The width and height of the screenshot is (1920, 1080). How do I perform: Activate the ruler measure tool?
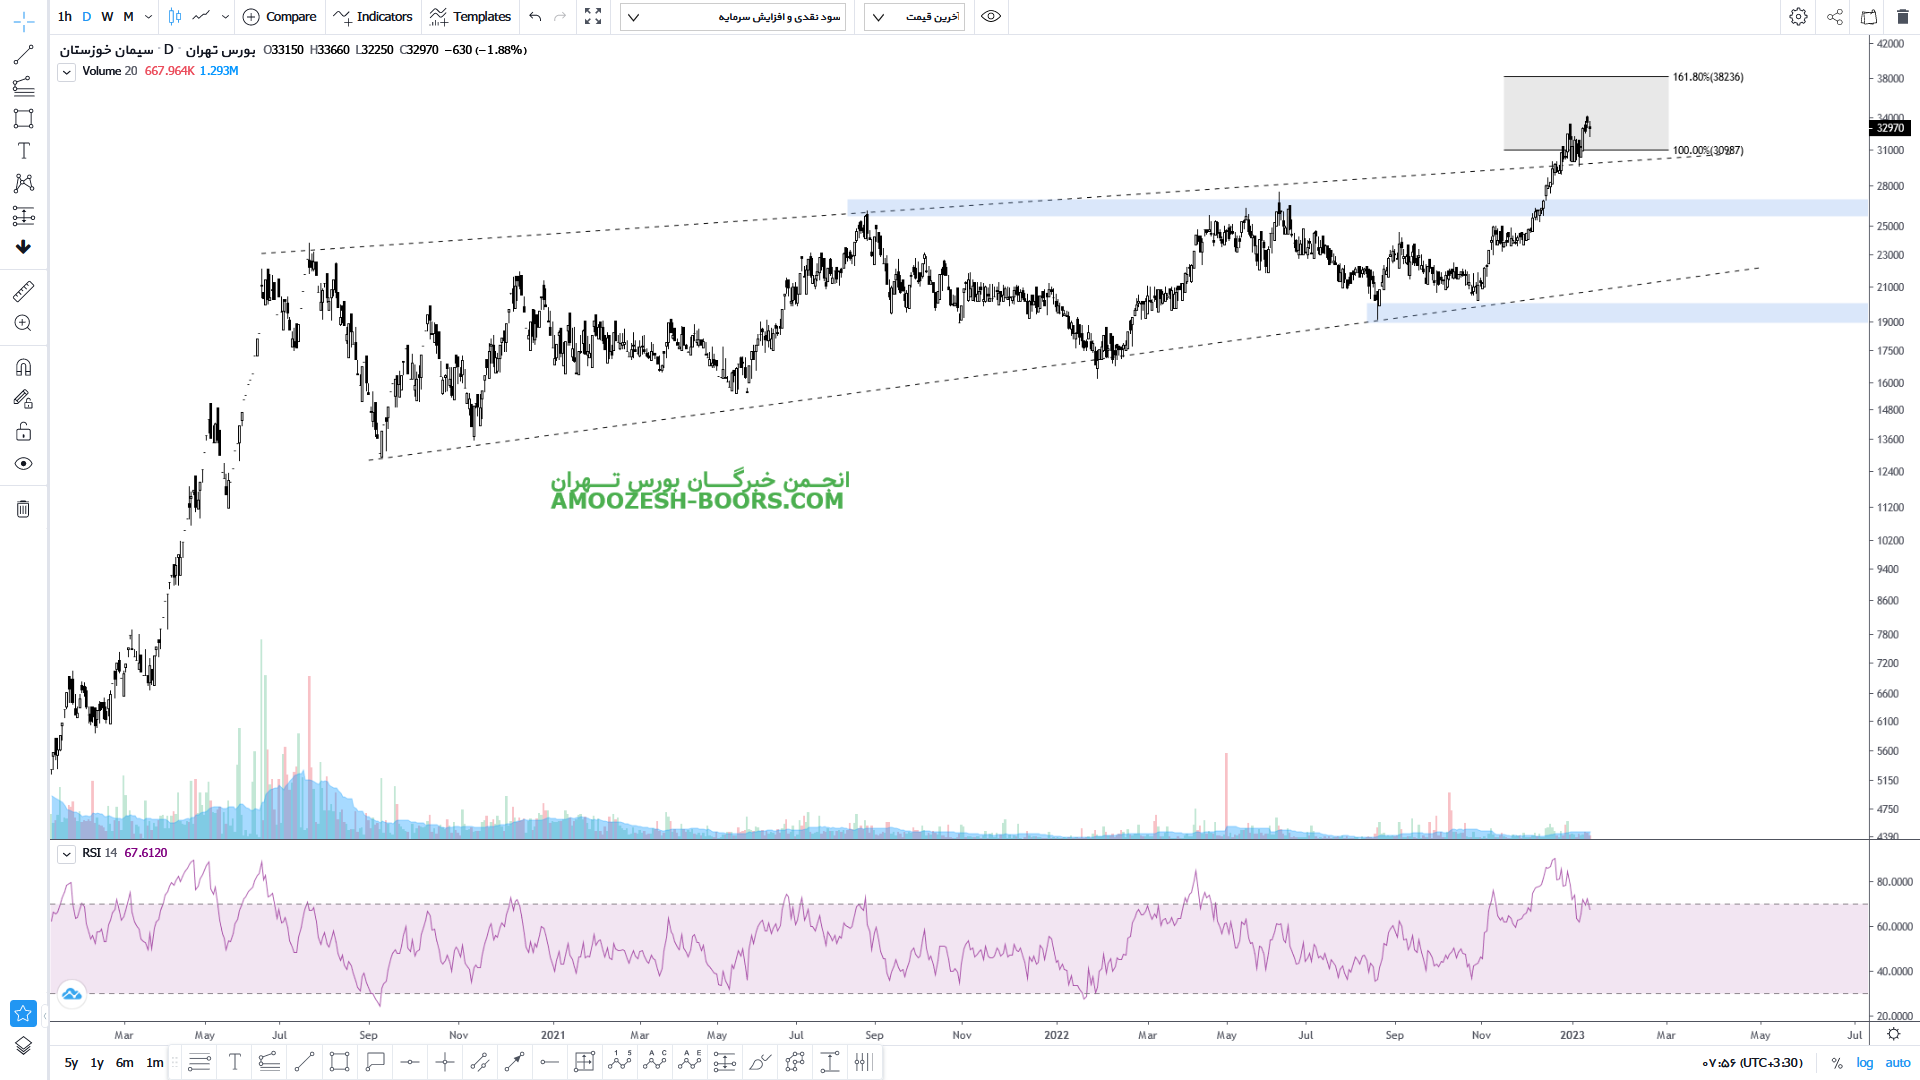23,291
